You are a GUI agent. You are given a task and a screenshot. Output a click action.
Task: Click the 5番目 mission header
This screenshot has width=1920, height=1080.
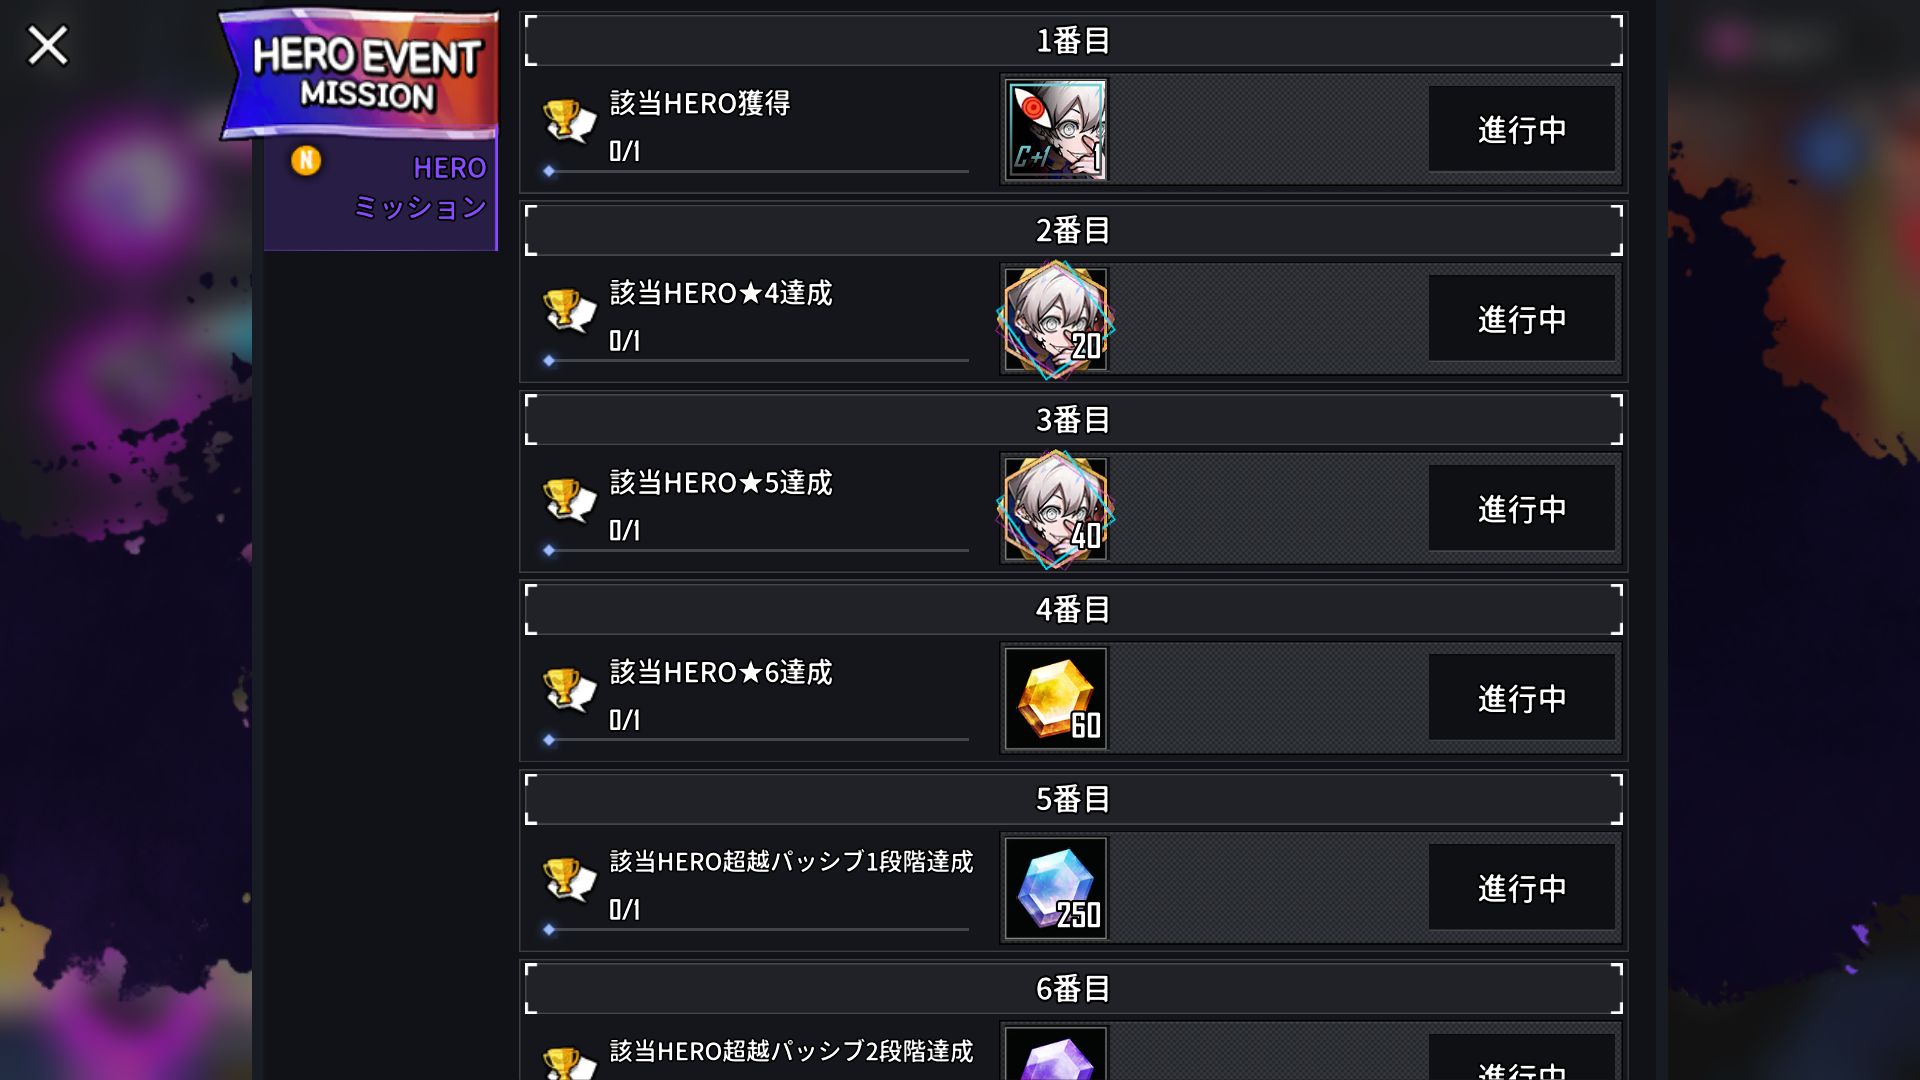pyautogui.click(x=1073, y=799)
